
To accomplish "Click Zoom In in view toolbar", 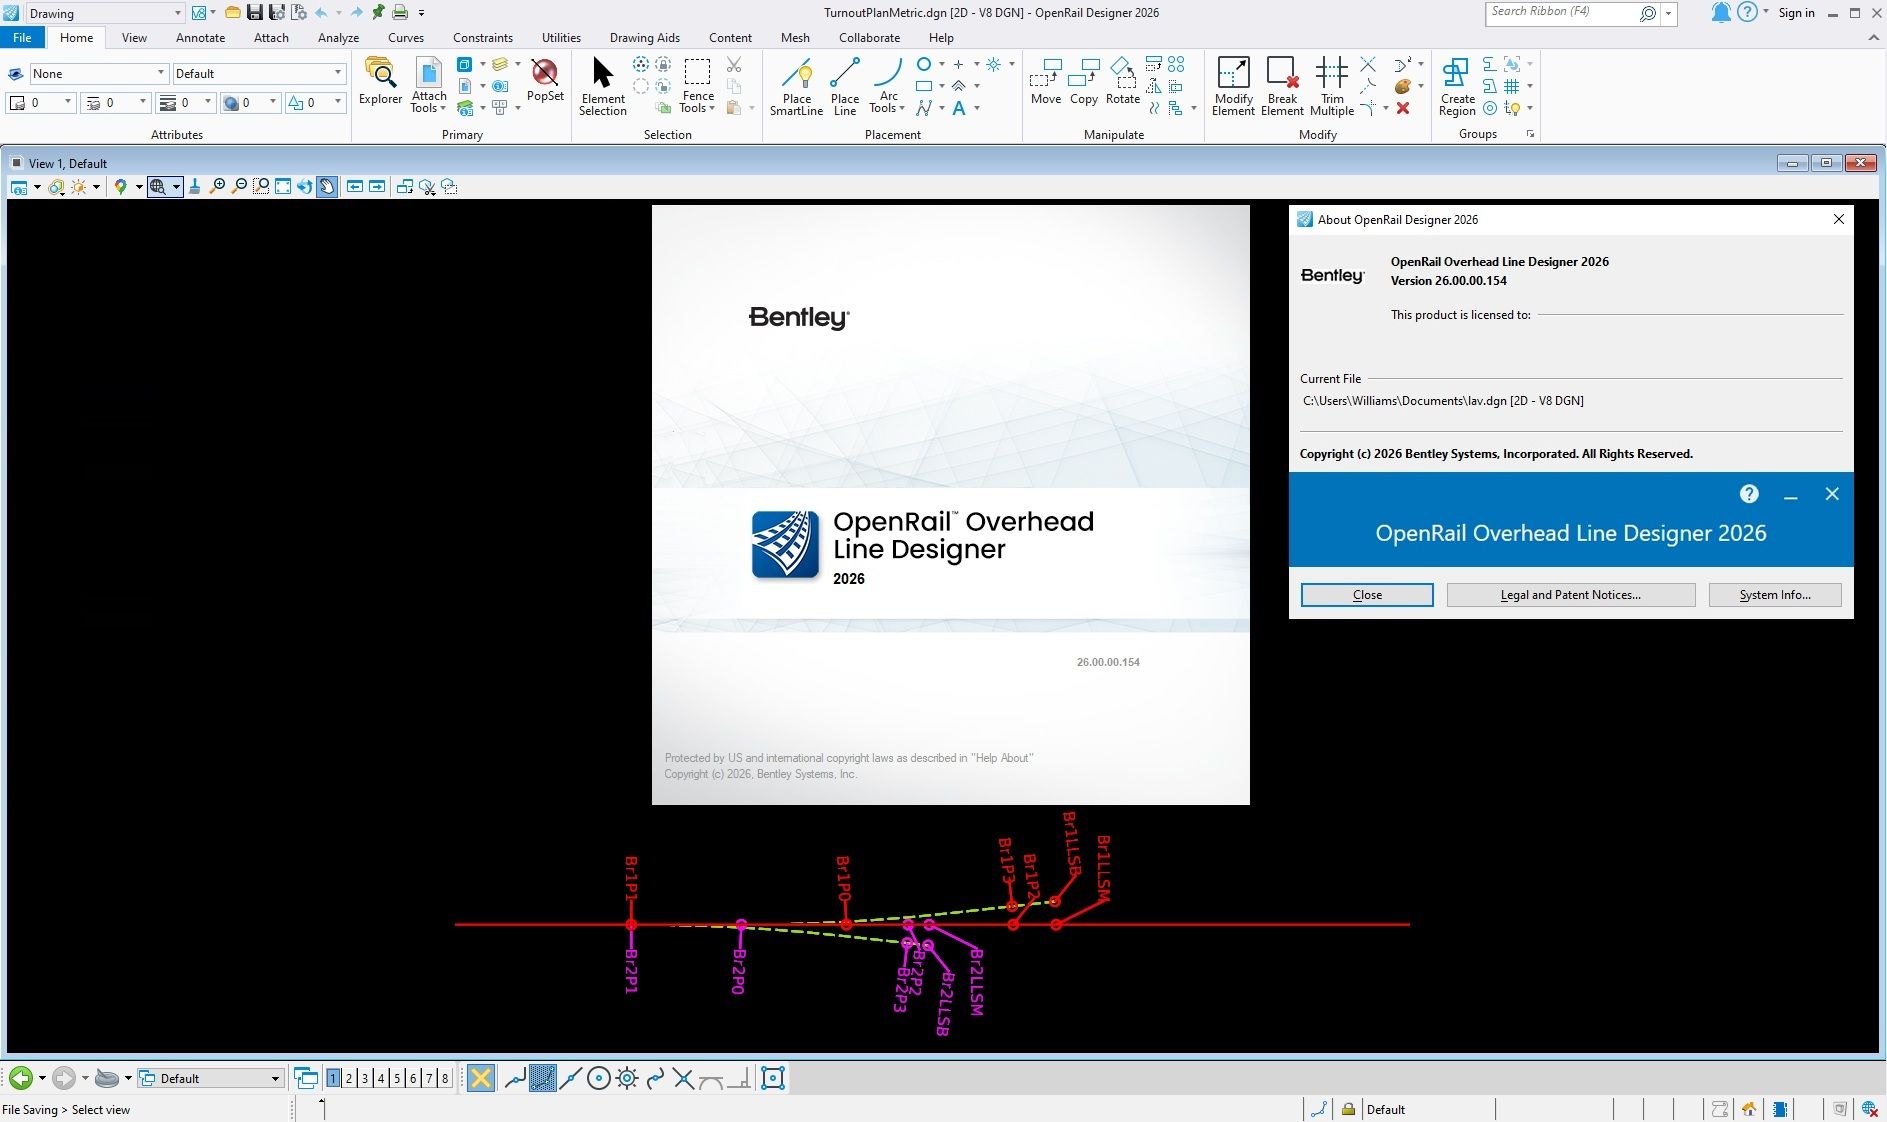I will [x=217, y=186].
